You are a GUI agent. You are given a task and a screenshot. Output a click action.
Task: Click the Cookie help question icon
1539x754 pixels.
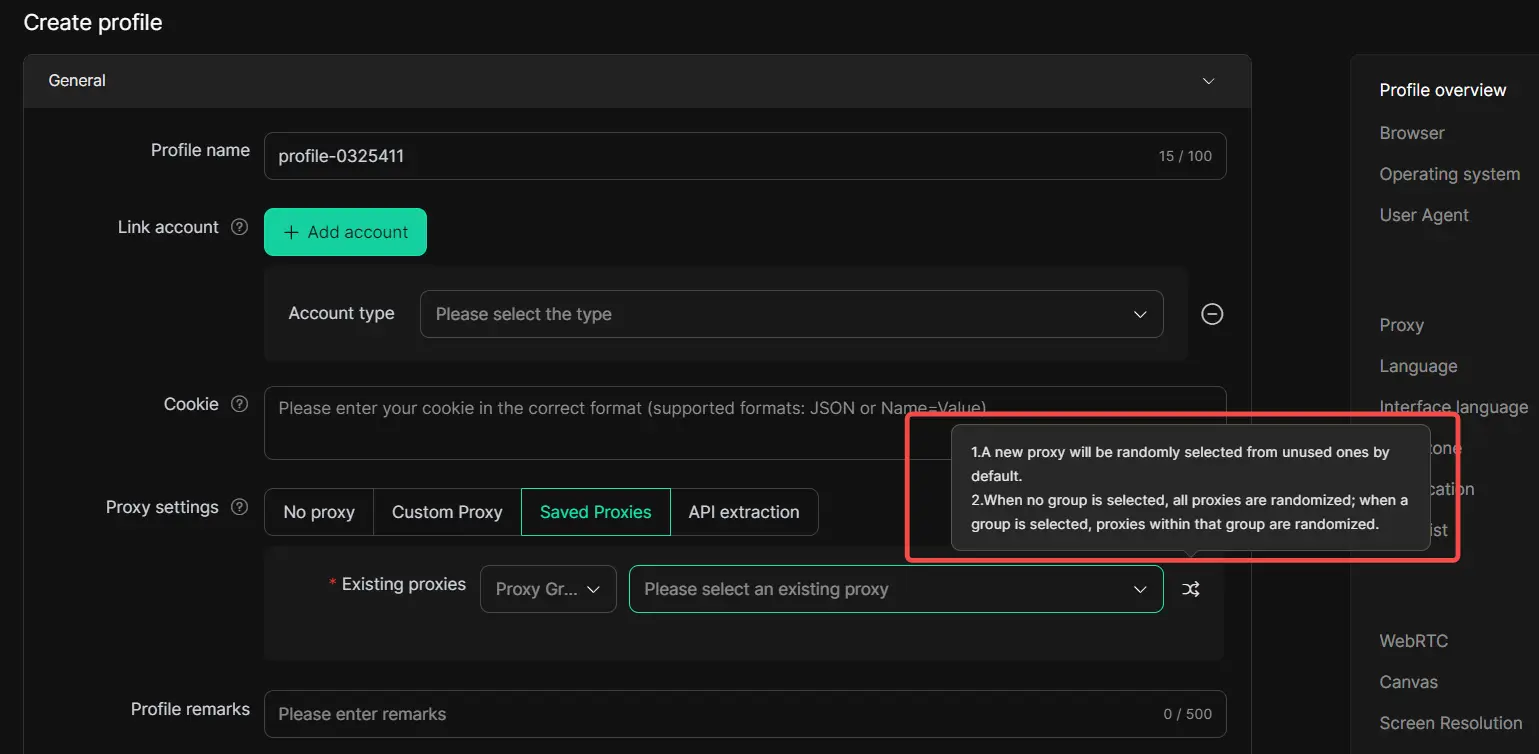[239, 404]
